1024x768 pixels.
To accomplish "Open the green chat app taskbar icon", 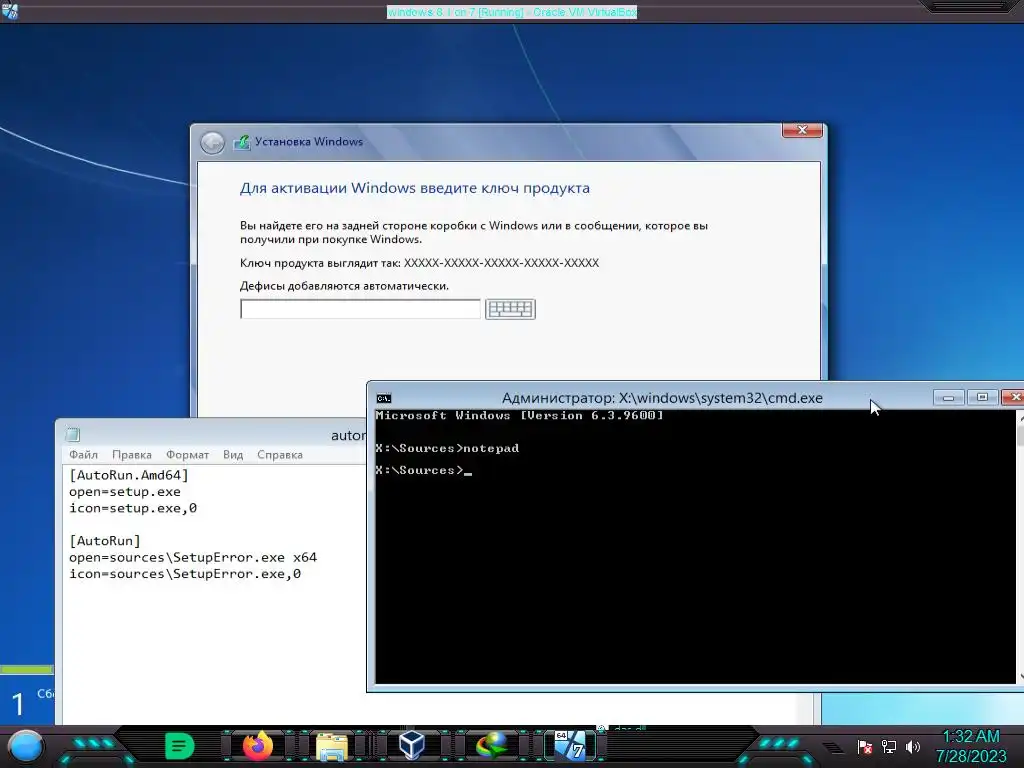I will click(x=180, y=746).
